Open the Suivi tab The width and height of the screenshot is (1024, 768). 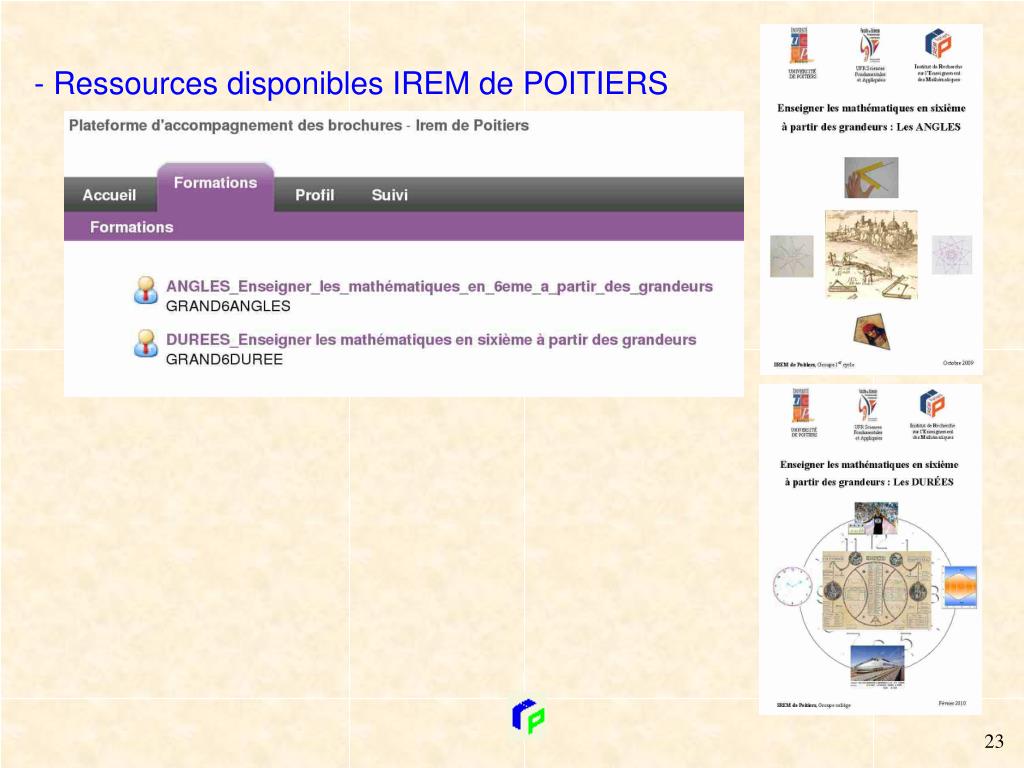389,195
